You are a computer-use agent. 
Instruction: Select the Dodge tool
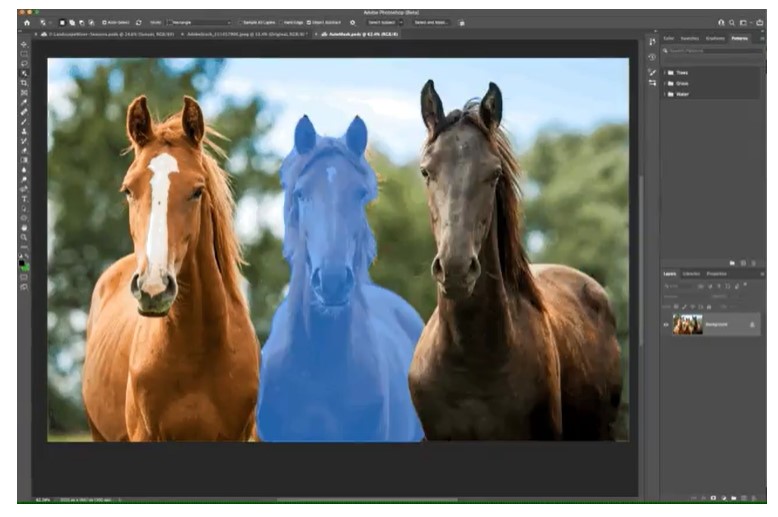(x=24, y=180)
